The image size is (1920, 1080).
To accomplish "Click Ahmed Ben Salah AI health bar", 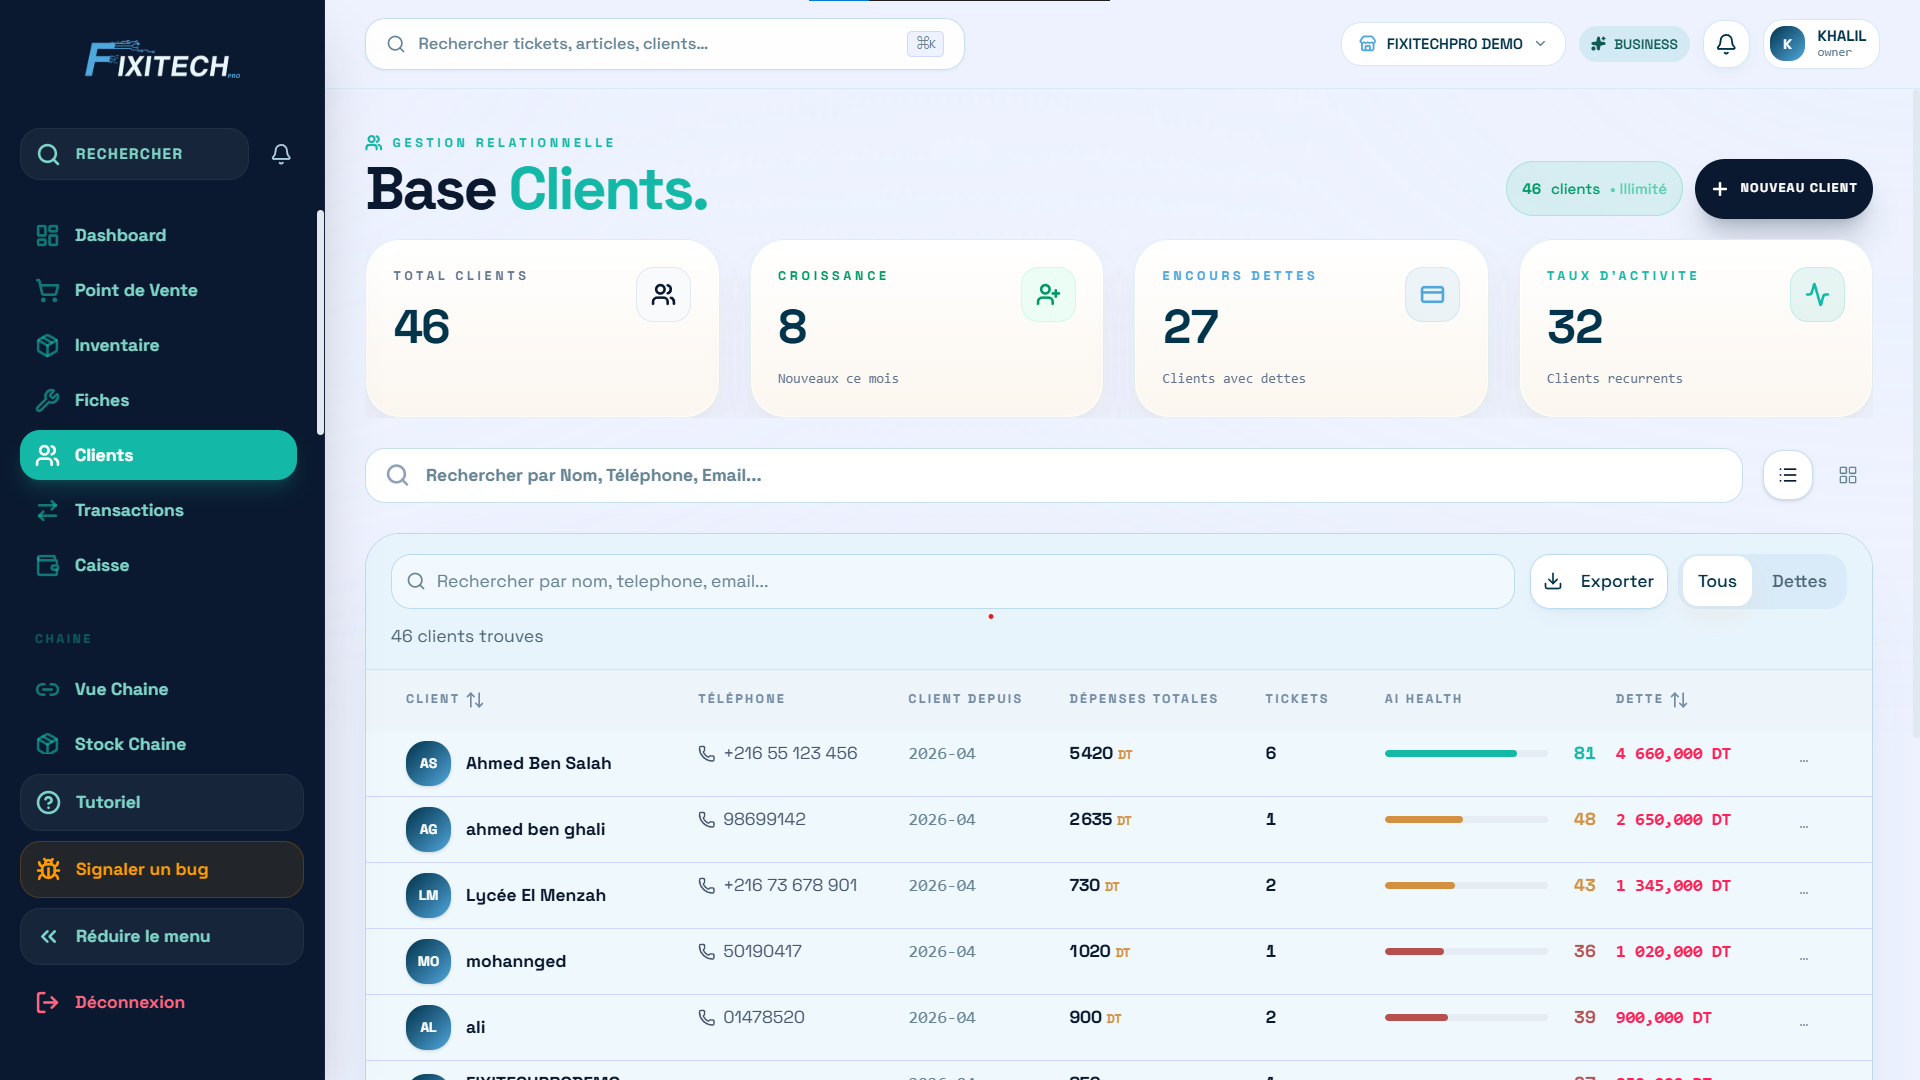I will (1466, 753).
